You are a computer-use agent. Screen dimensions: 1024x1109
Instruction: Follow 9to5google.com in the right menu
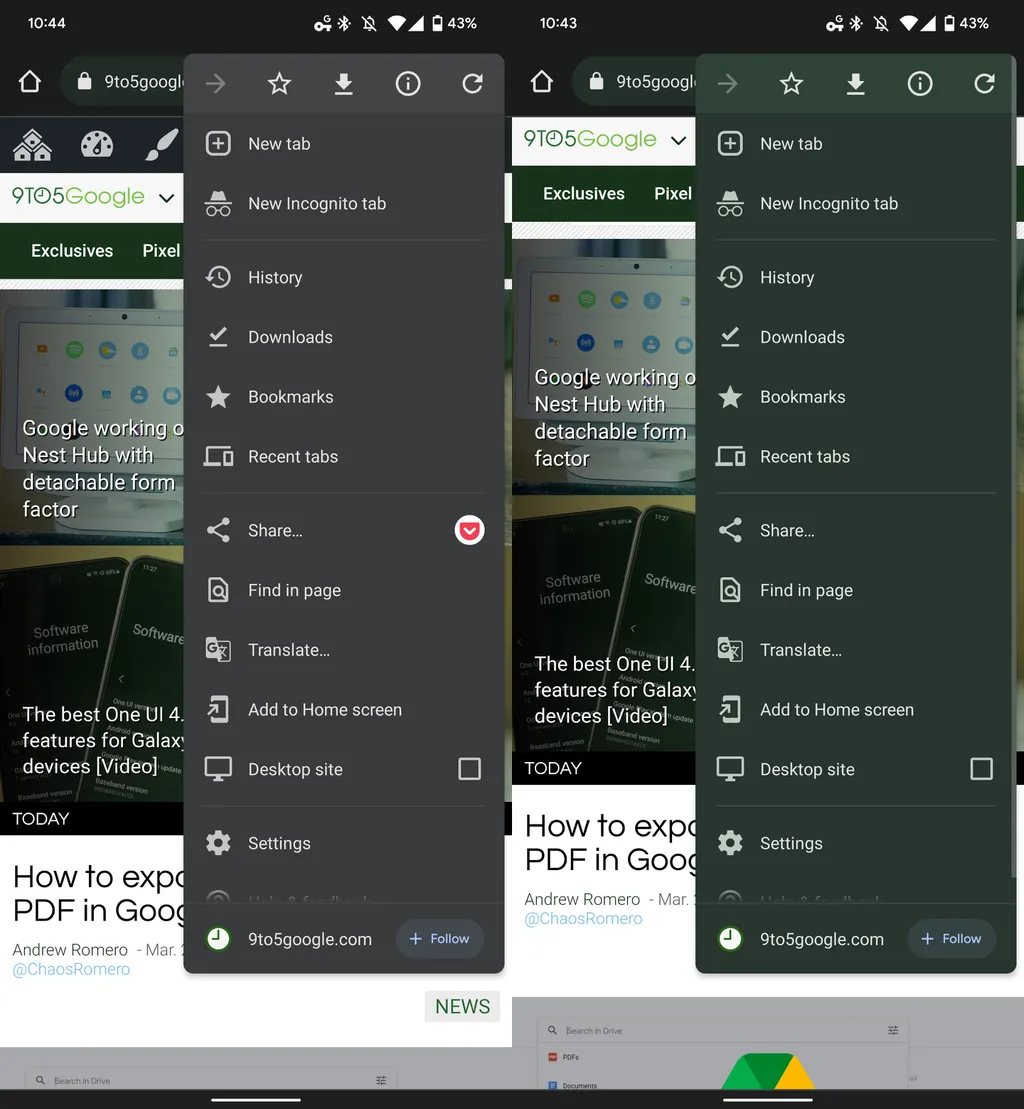[952, 939]
